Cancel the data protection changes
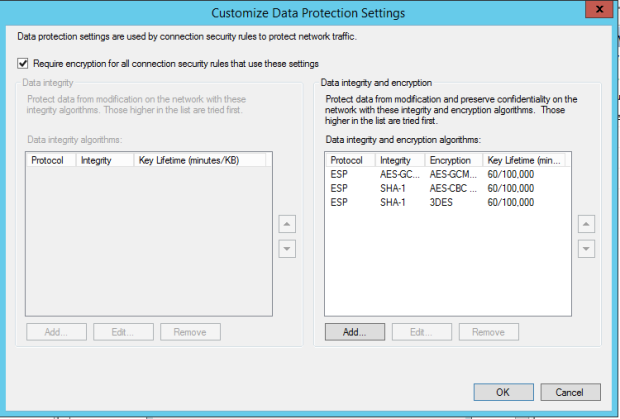Viewport: 620px width, 419px height. click(569, 392)
